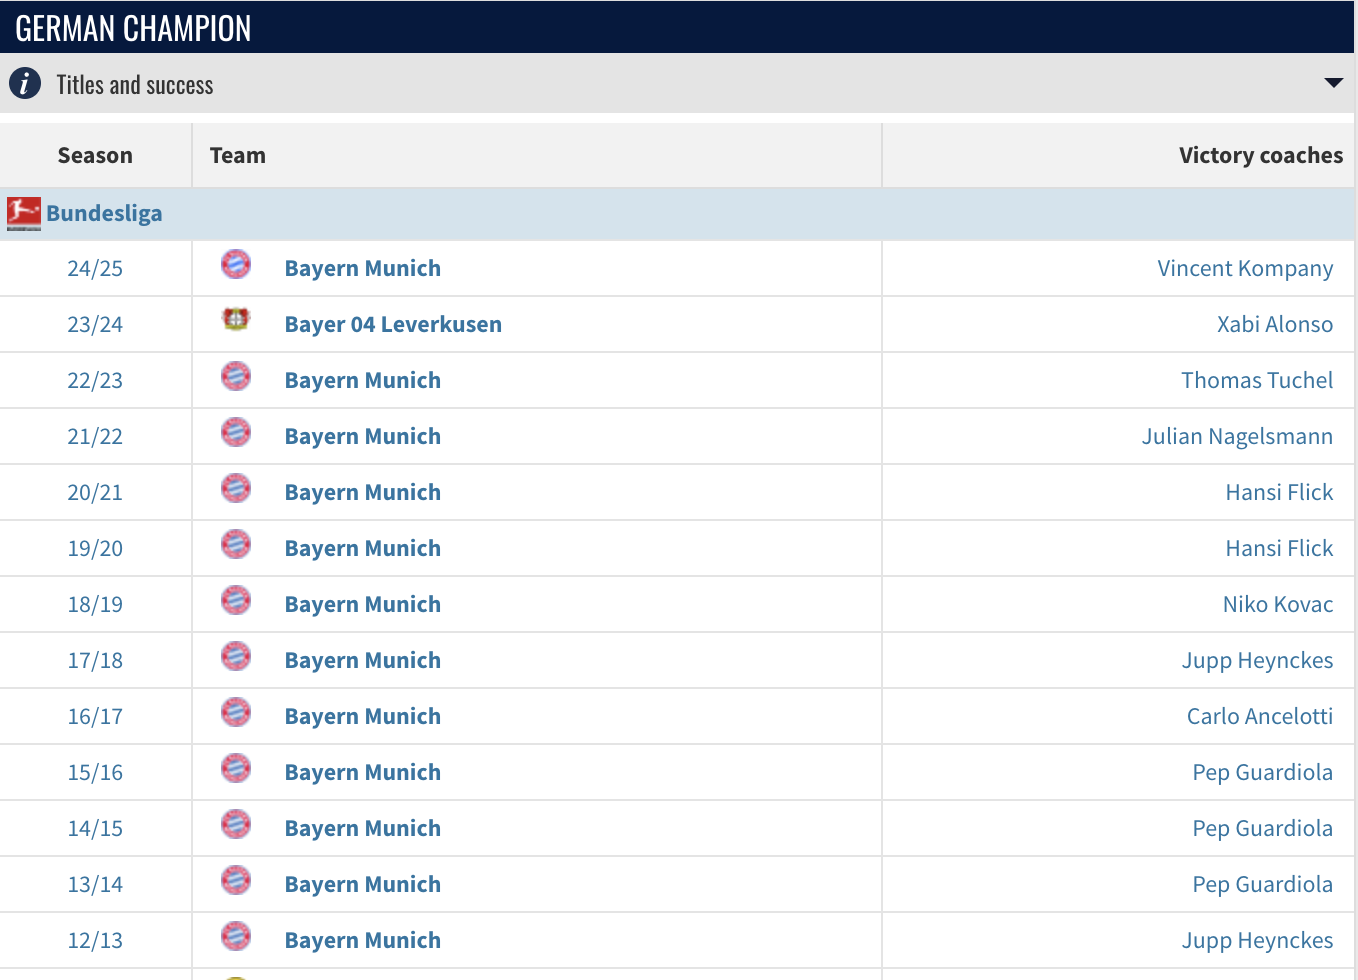
Task: Select the 20/21 season link
Action: point(95,492)
